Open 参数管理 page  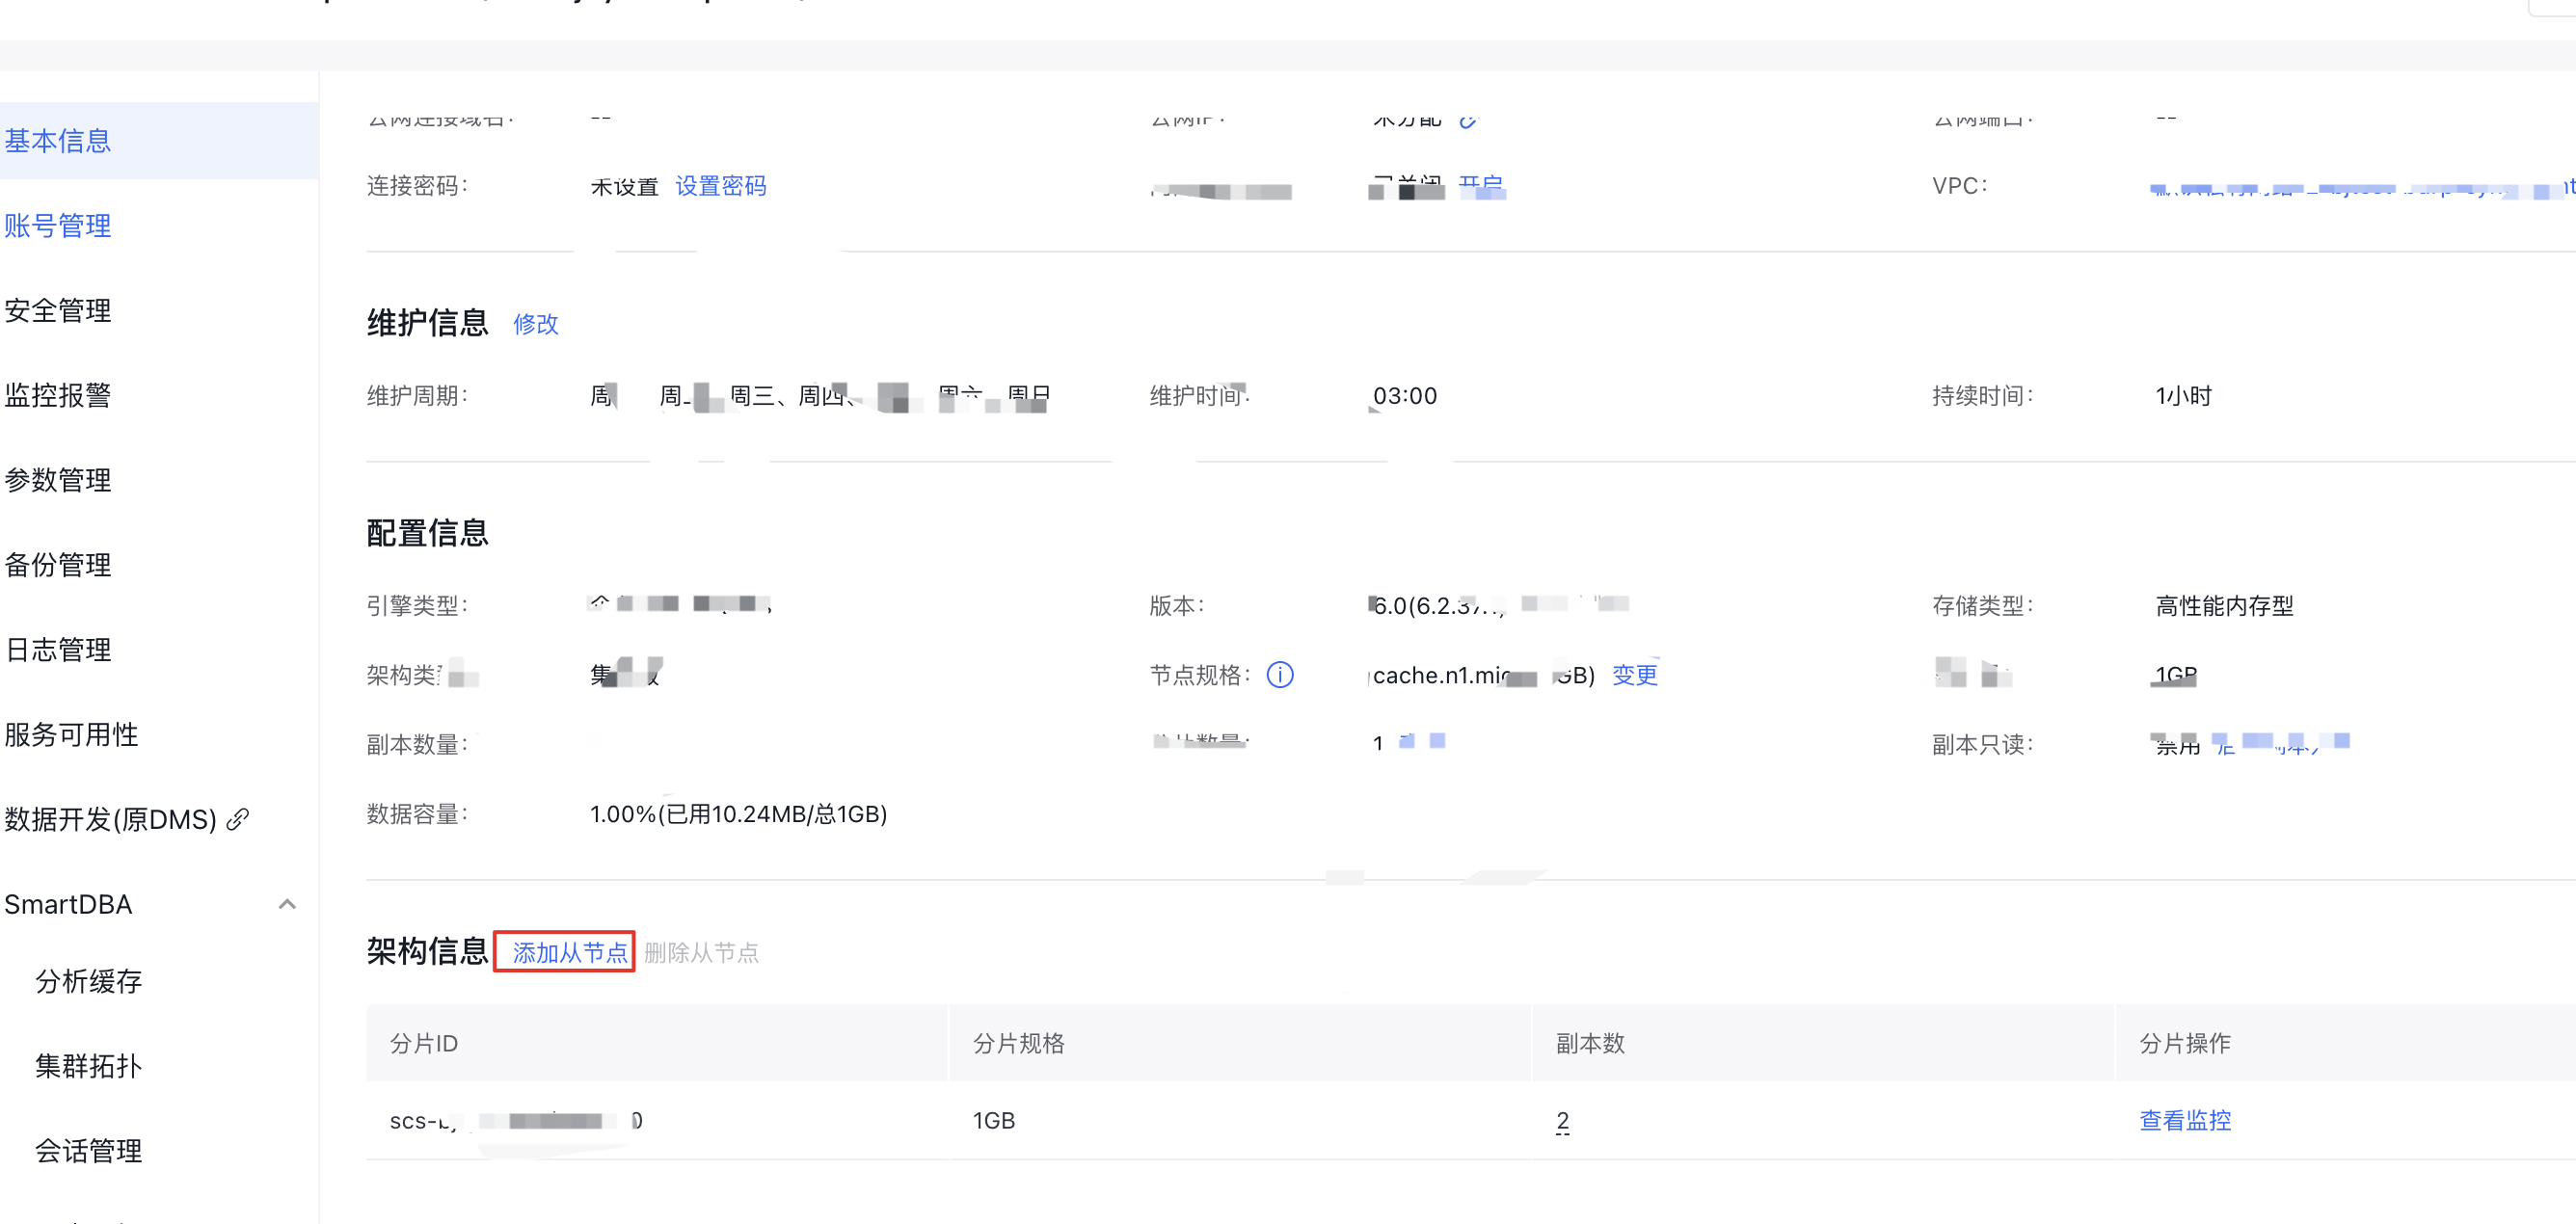point(58,481)
